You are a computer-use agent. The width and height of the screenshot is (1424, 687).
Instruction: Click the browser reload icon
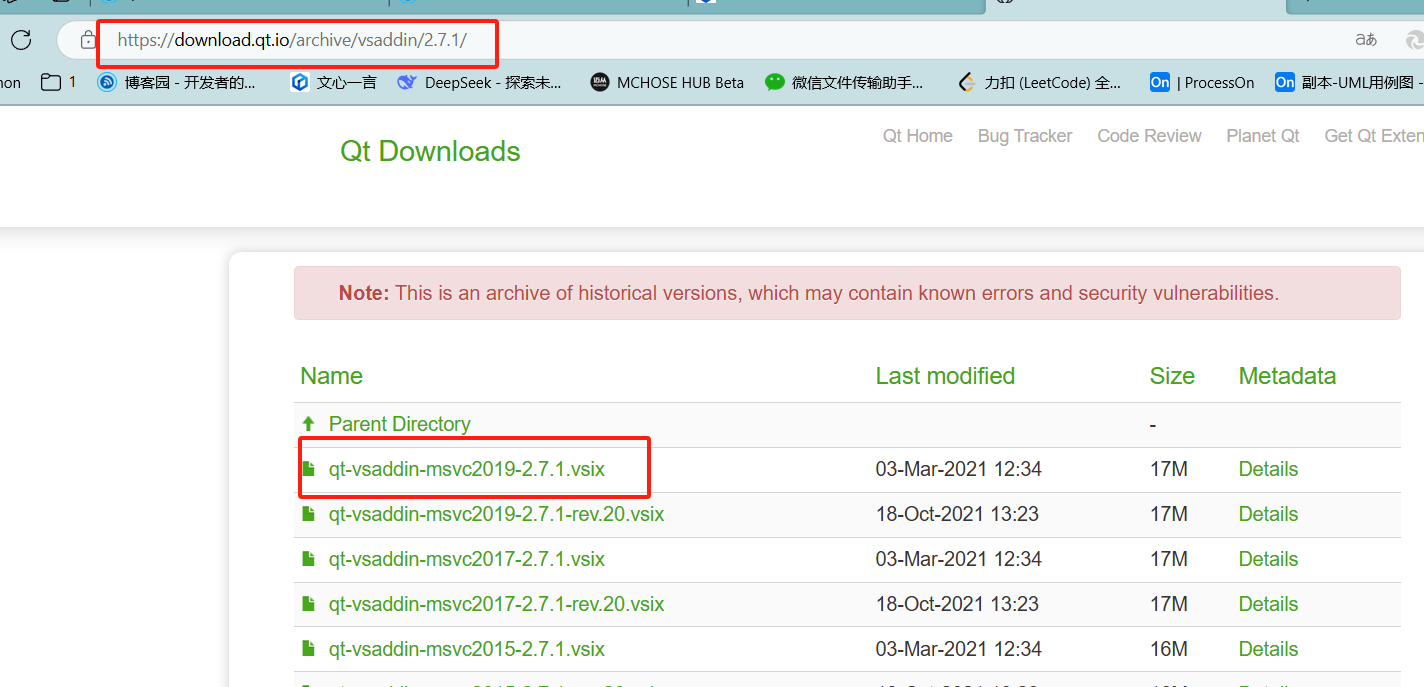(21, 40)
